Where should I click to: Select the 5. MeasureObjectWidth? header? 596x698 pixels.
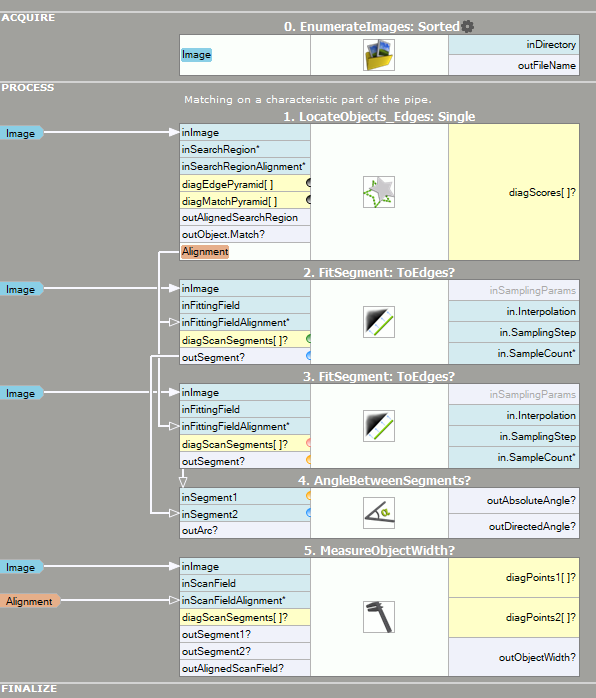(379, 551)
